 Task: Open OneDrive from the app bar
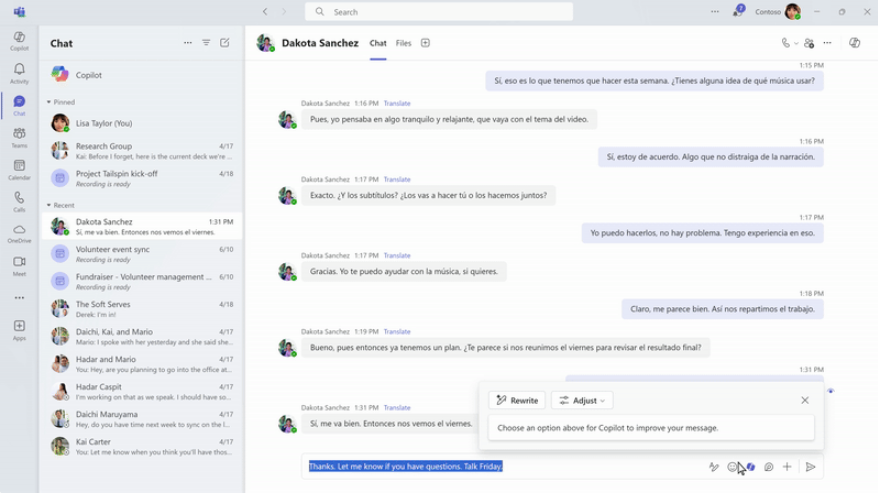click(x=19, y=233)
